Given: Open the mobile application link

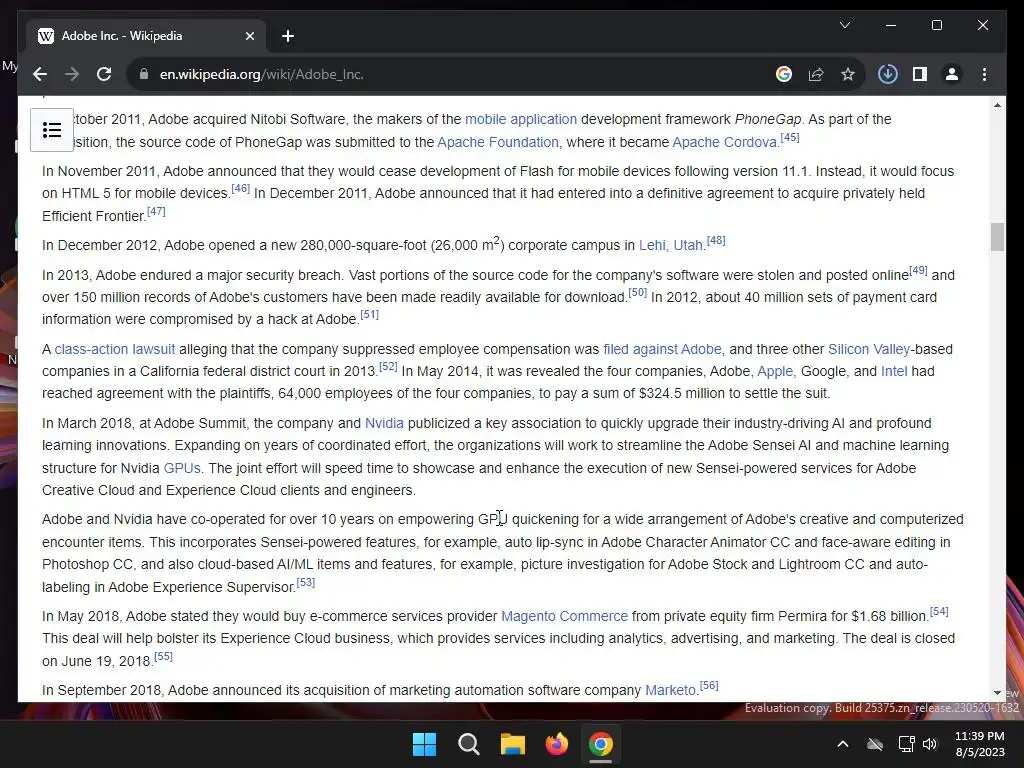Looking at the screenshot, I should pos(520,120).
